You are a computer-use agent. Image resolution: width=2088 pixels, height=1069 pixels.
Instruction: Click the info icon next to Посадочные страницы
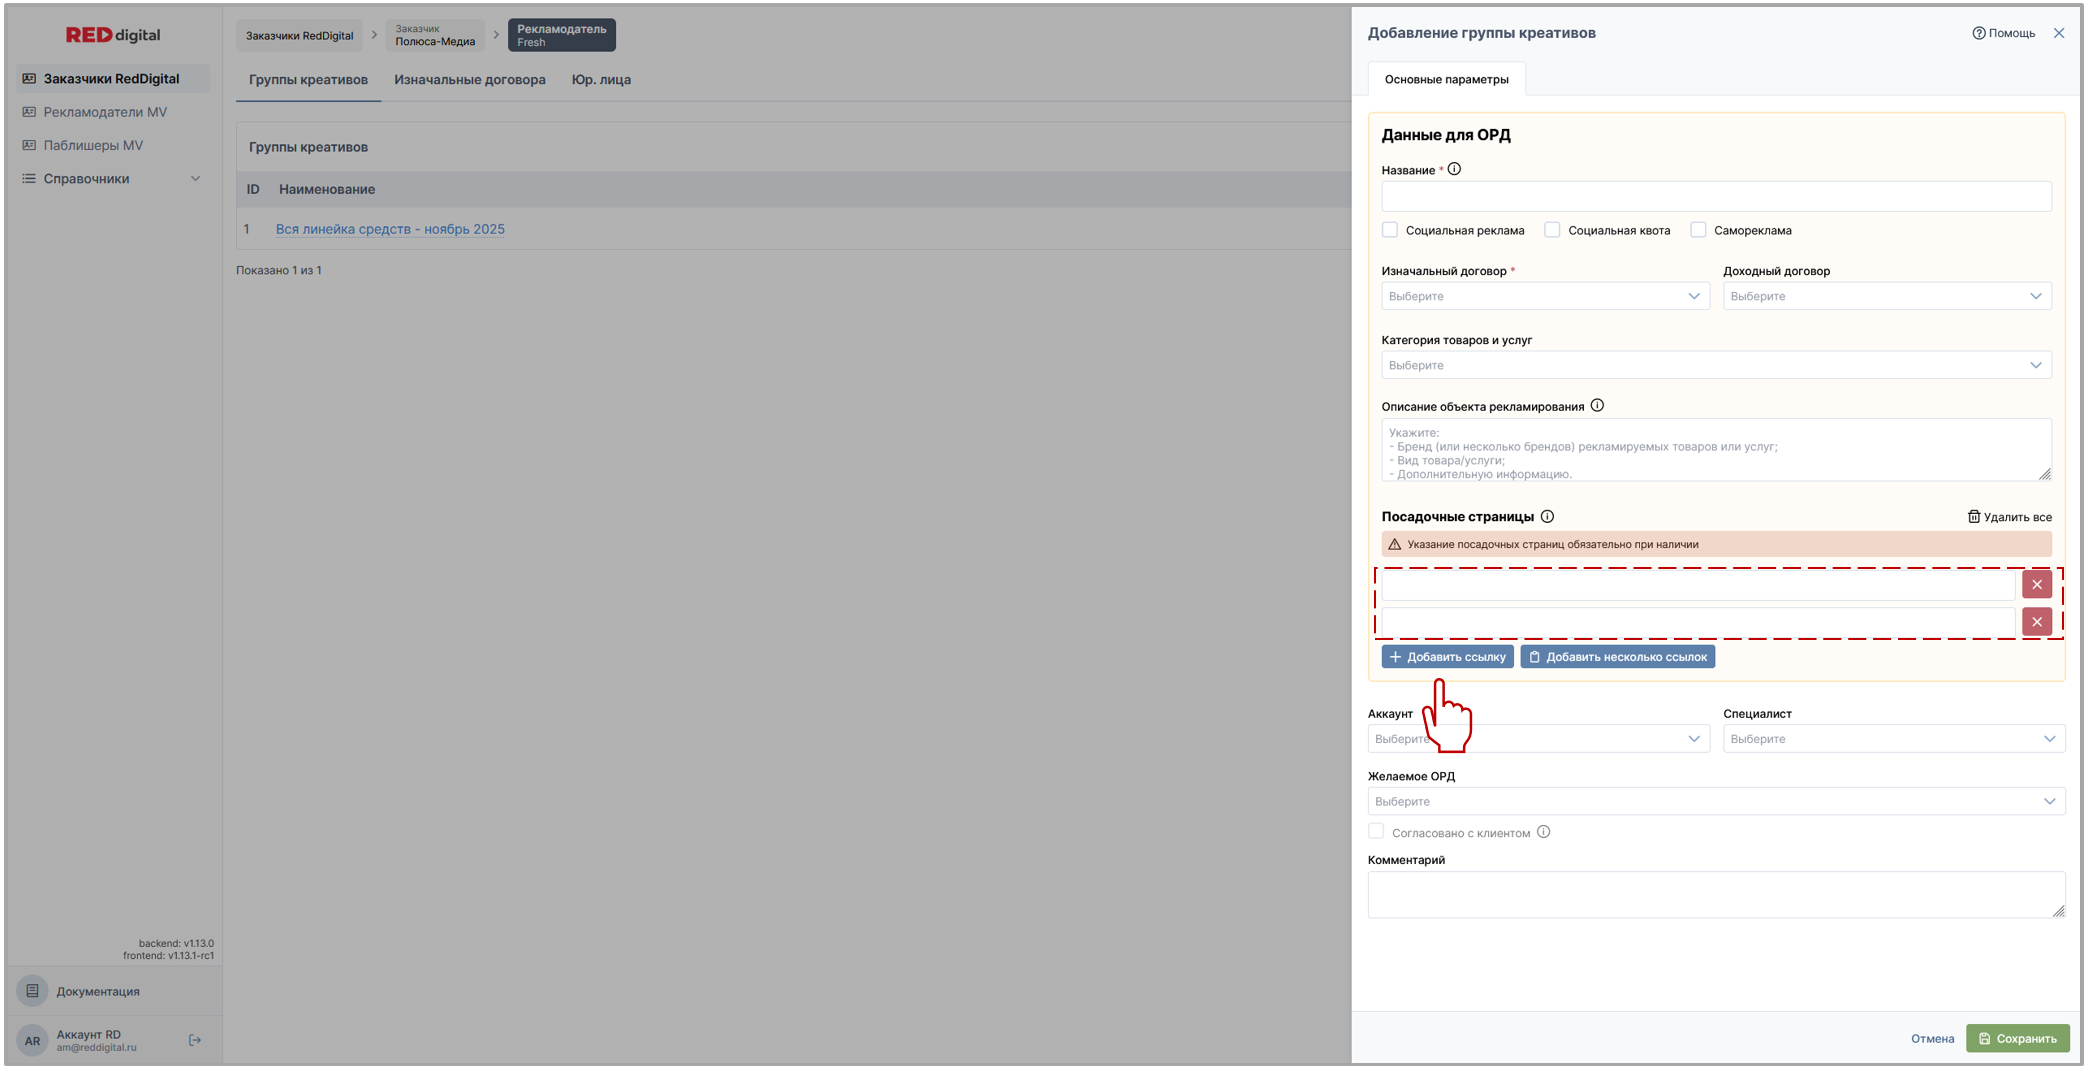click(x=1547, y=517)
